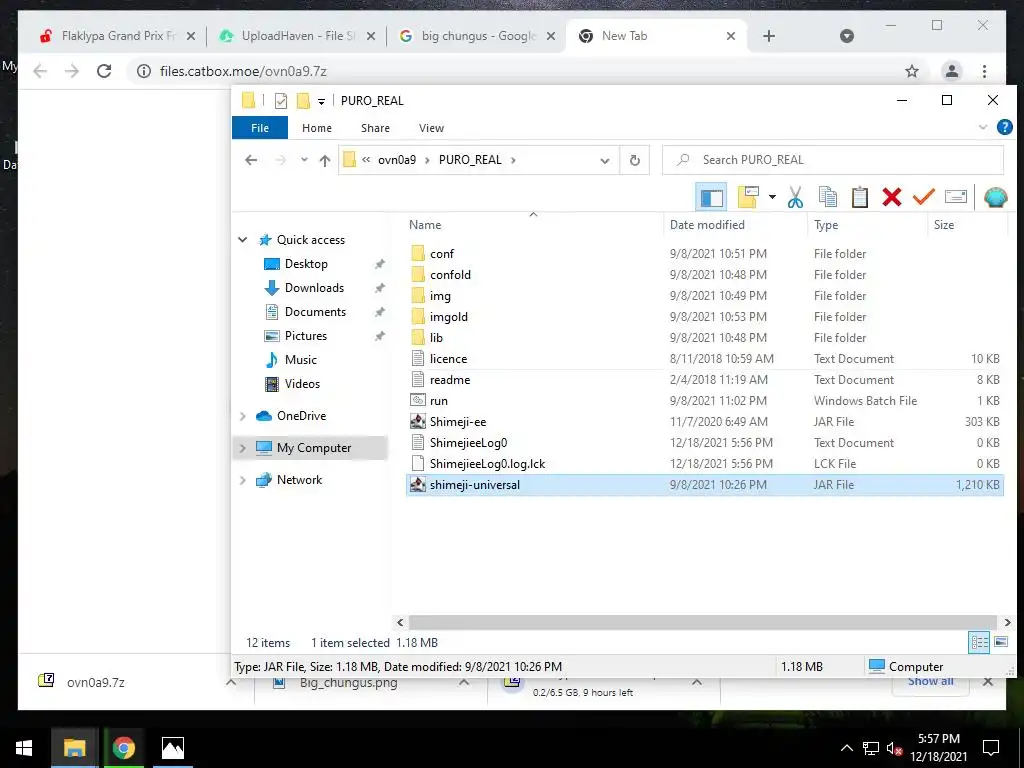Screen dimensions: 1024x768
Task: Refresh the PURO_REAL folder
Action: [634, 161]
